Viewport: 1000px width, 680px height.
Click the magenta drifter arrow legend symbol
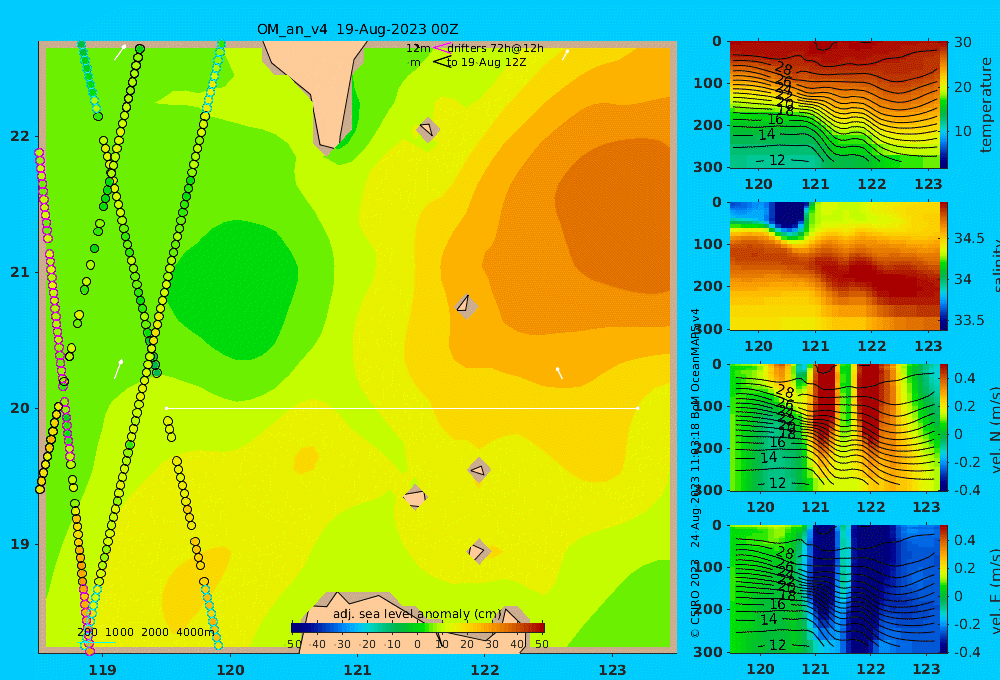(x=442, y=47)
